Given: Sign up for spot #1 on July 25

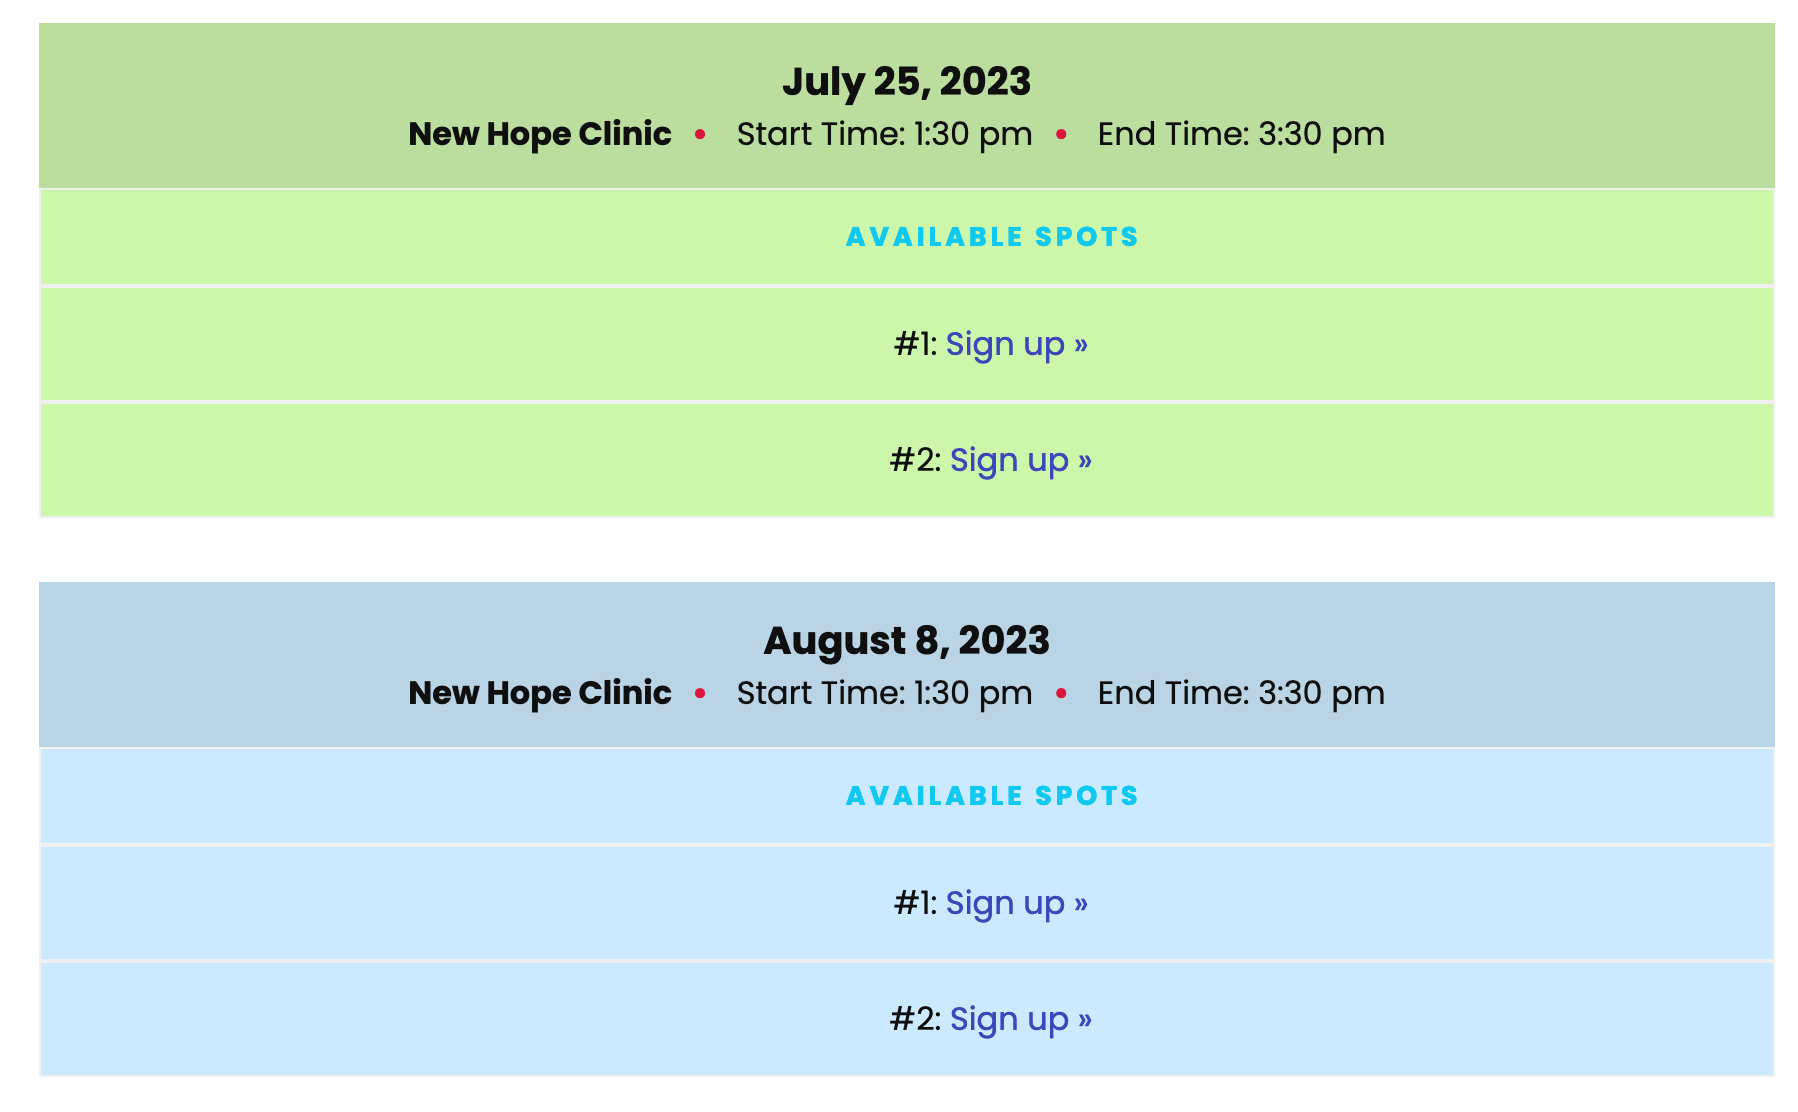Looking at the screenshot, I should (x=1017, y=344).
